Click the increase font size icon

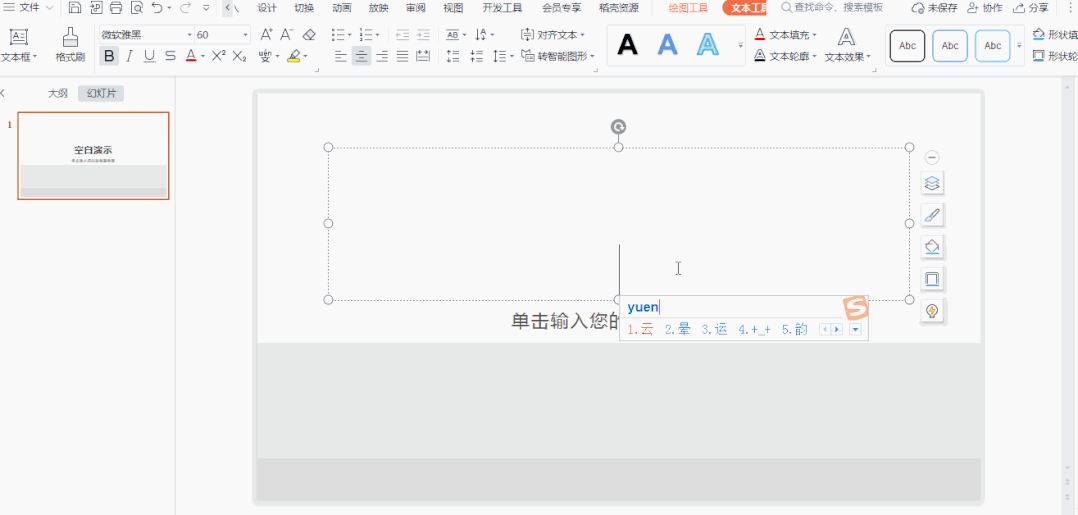point(266,35)
